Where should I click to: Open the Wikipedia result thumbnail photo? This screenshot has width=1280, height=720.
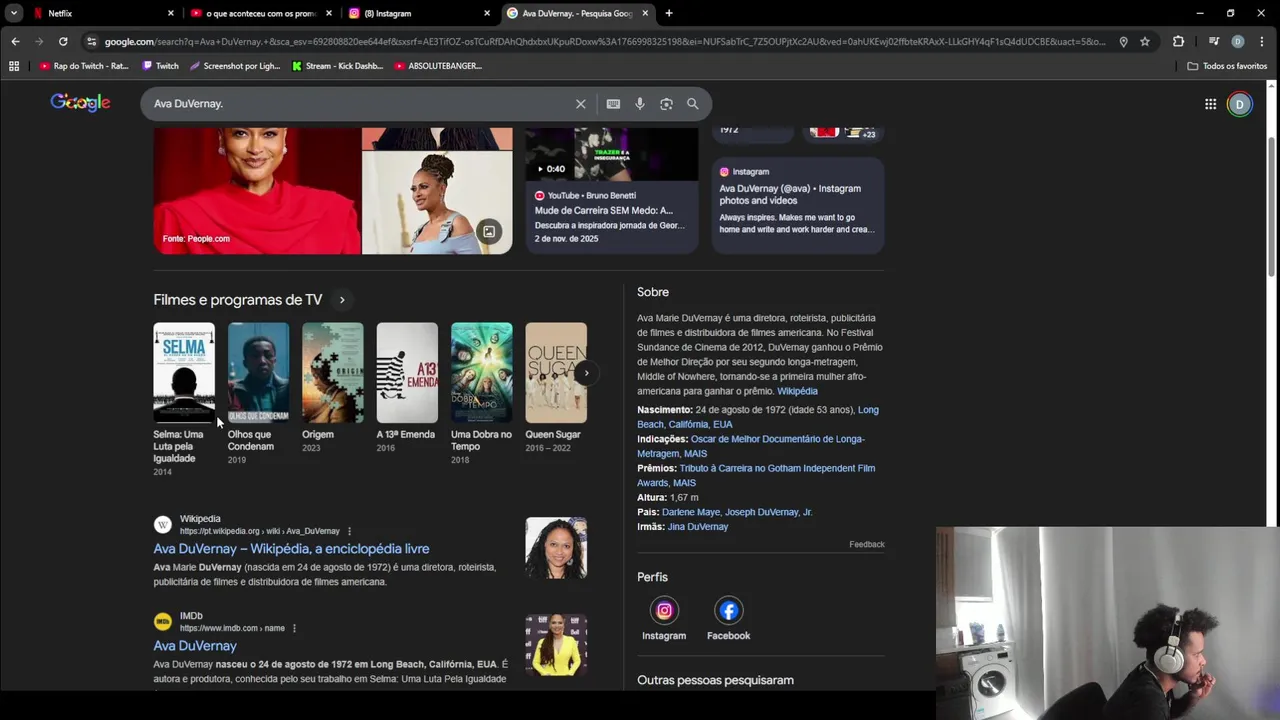(556, 548)
